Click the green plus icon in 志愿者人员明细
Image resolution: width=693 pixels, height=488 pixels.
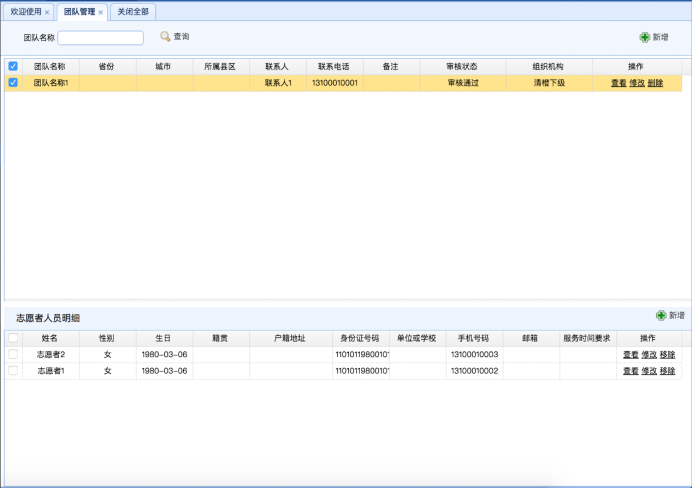point(661,315)
